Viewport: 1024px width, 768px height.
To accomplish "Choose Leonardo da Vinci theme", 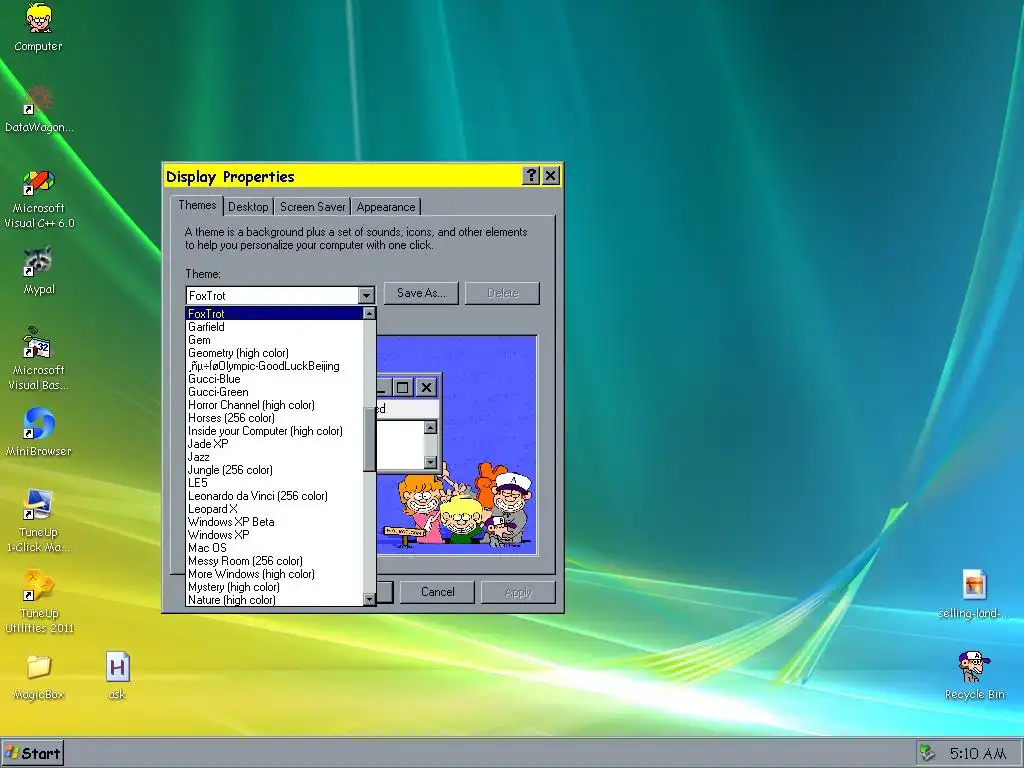I will [x=274, y=496].
